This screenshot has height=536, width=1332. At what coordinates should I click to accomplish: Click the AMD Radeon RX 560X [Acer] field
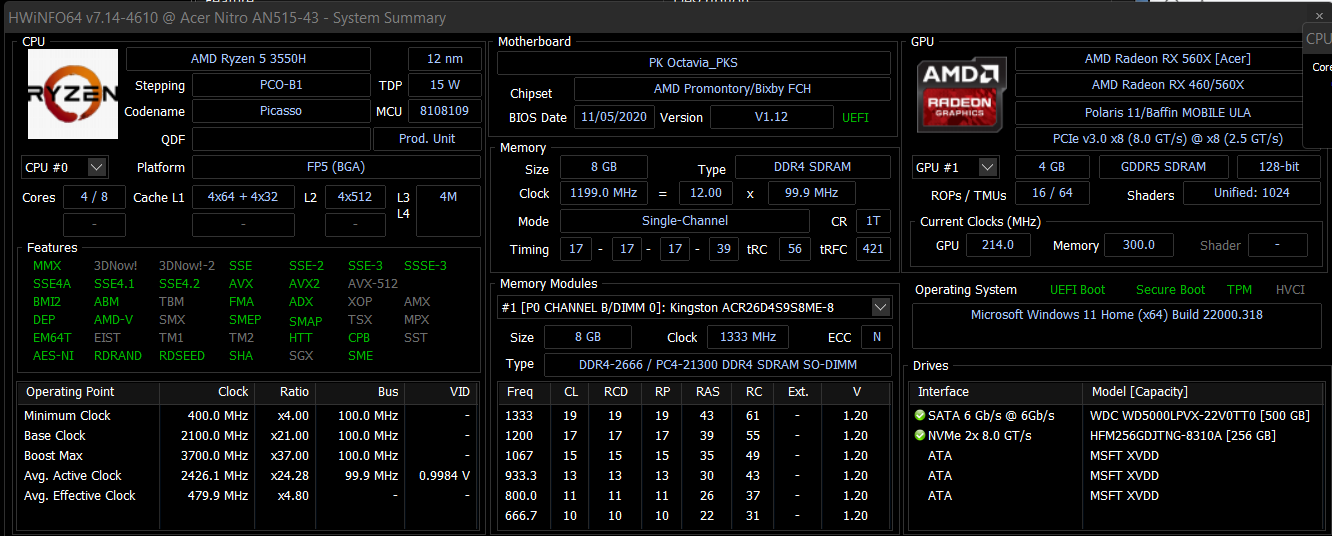coord(1167,59)
